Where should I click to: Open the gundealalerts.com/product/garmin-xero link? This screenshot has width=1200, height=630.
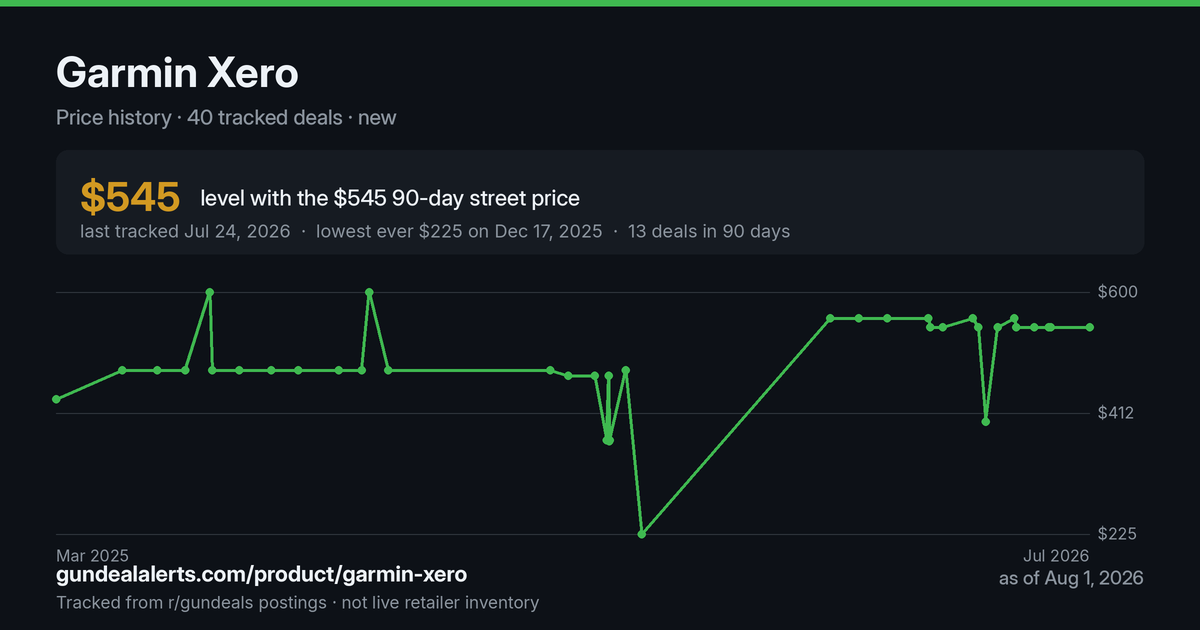coord(261,575)
